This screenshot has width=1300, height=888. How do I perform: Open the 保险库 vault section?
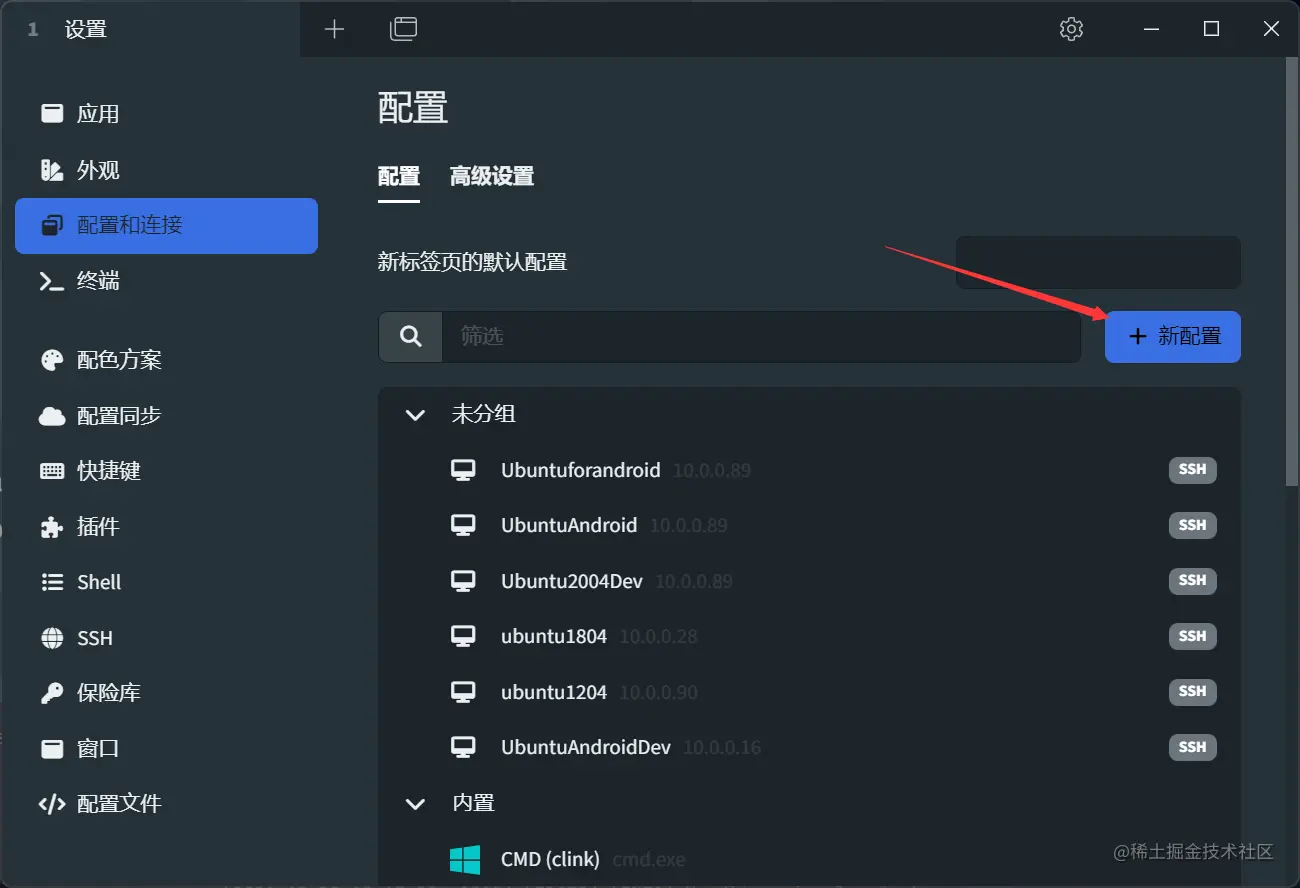(x=166, y=693)
